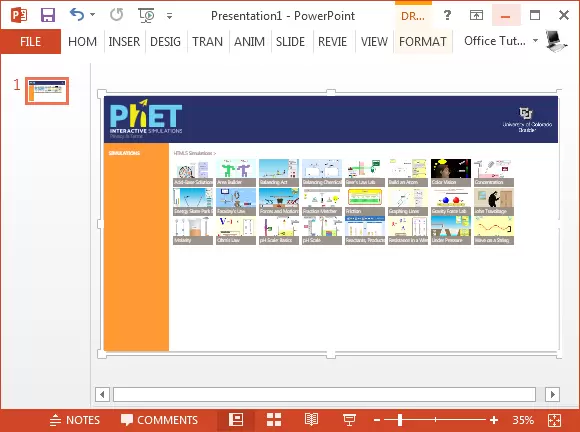This screenshot has height=432, width=580.
Task: Click the PowerPoint application icon
Action: 18,16
